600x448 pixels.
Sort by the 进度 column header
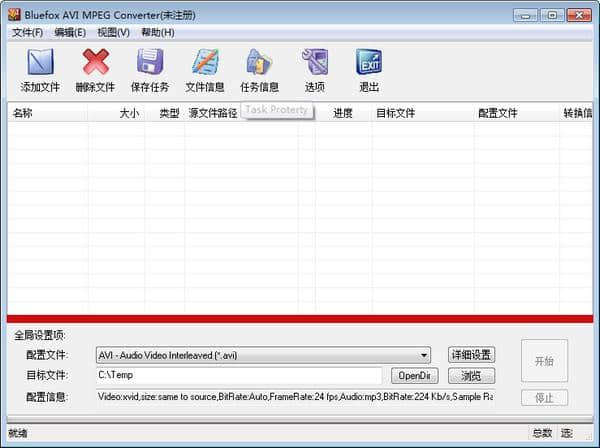tap(343, 113)
